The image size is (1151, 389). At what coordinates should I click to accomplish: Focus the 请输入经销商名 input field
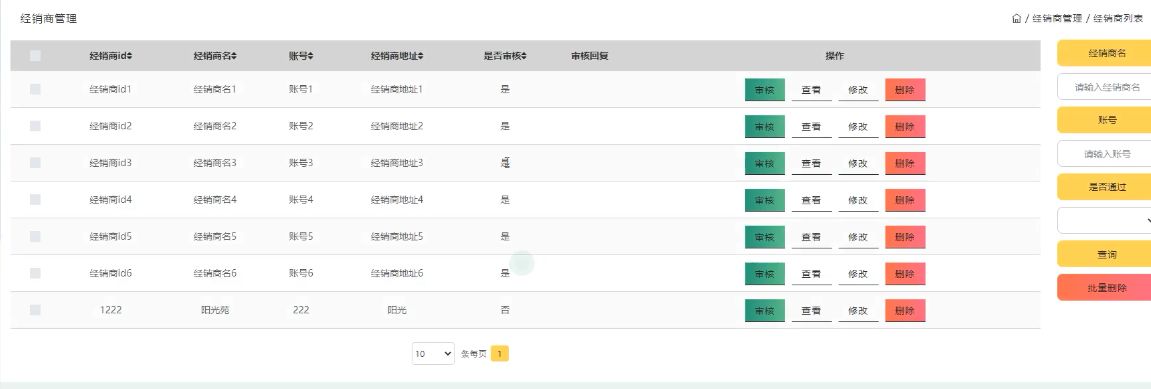pyautogui.click(x=1104, y=87)
